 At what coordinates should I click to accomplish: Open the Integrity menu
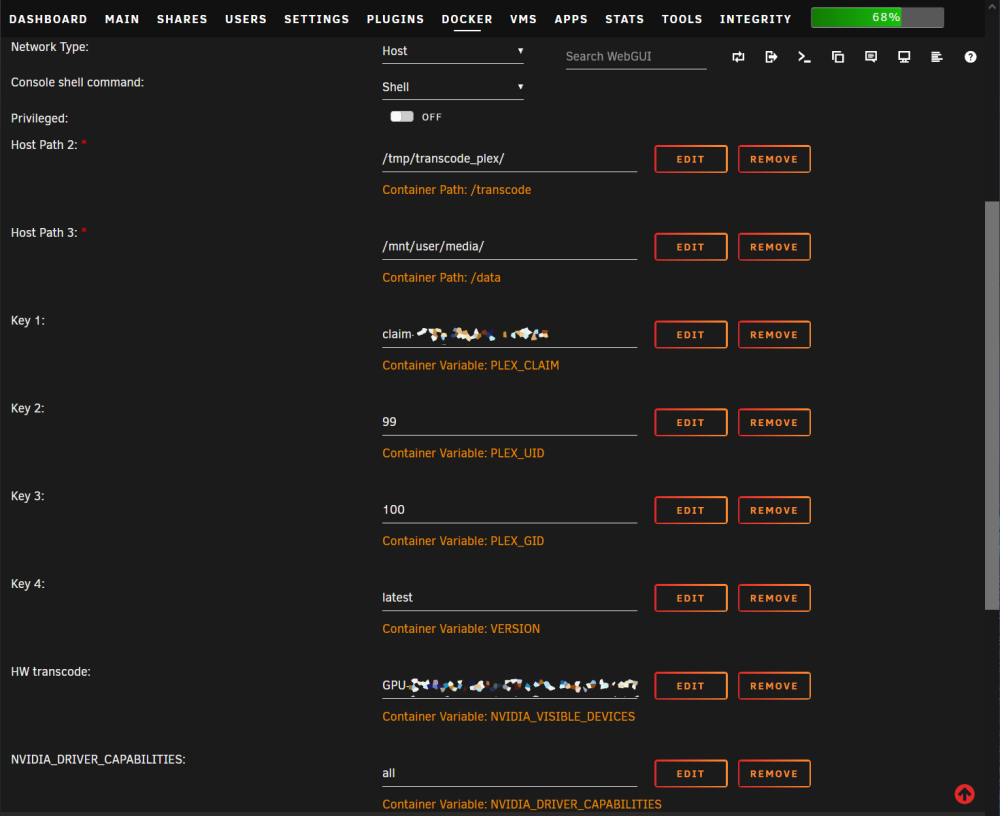(x=755, y=19)
